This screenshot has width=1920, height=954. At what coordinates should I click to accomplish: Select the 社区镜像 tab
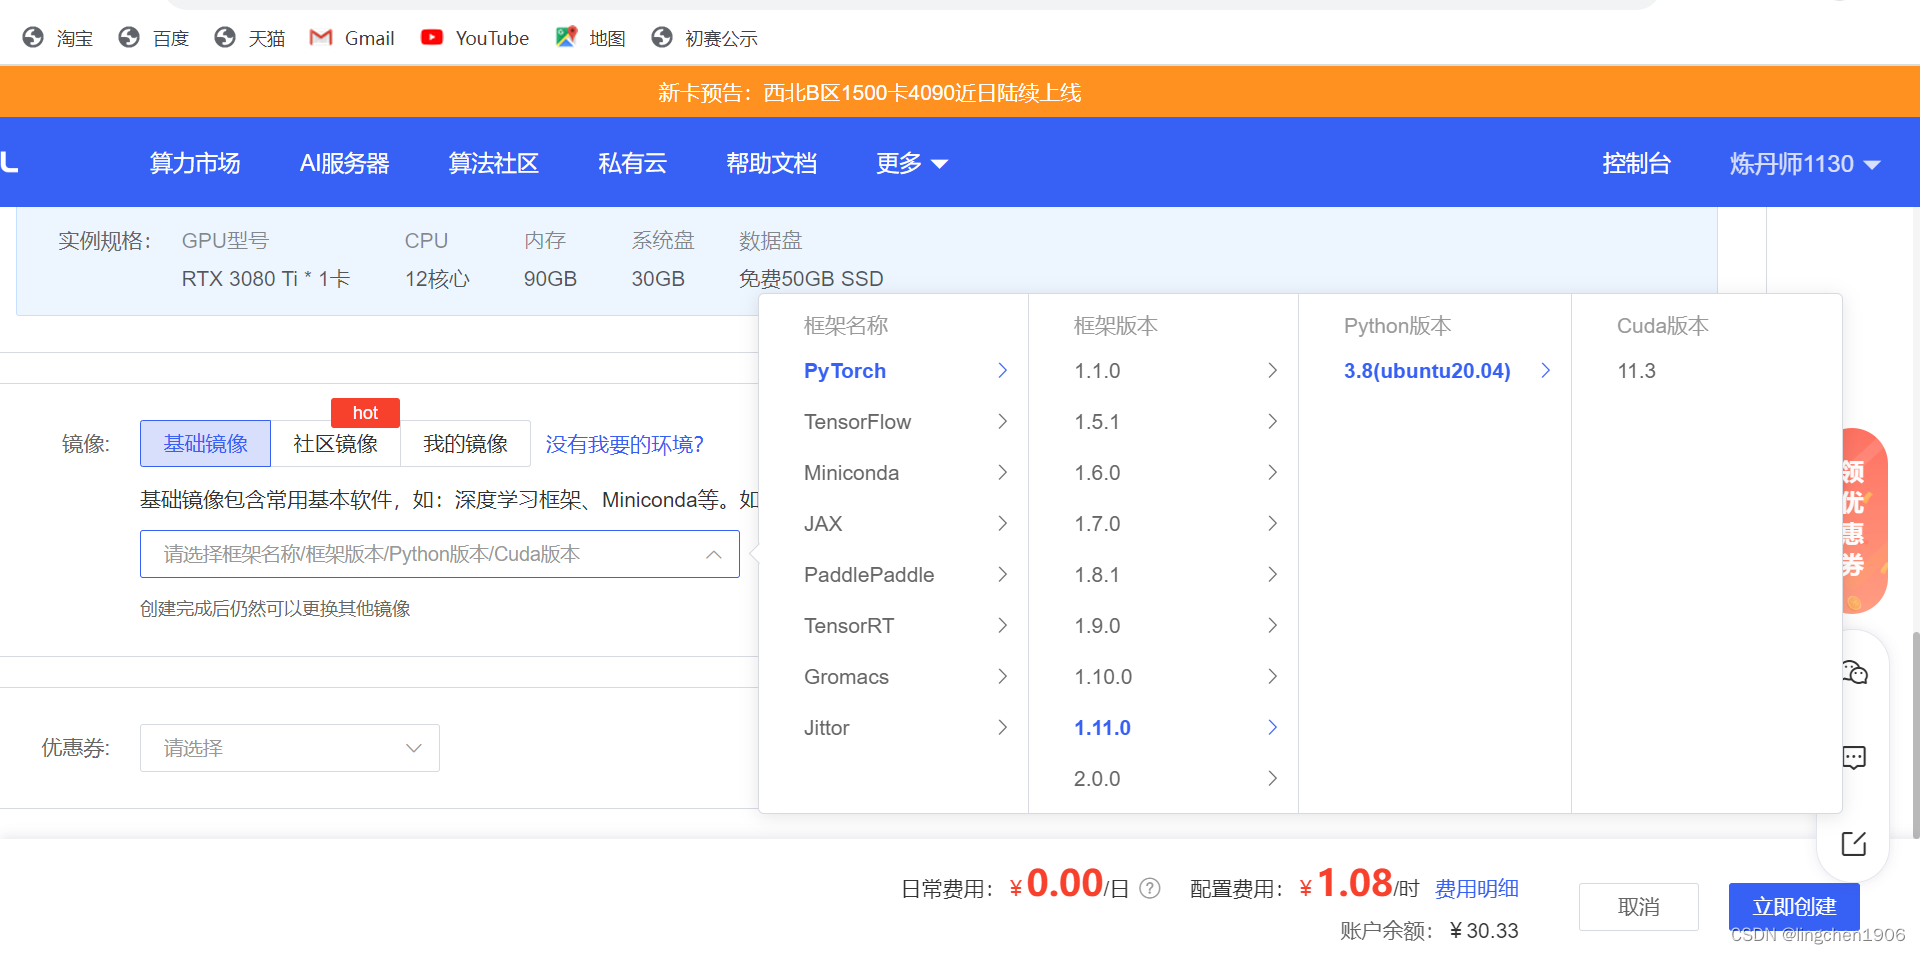[336, 443]
